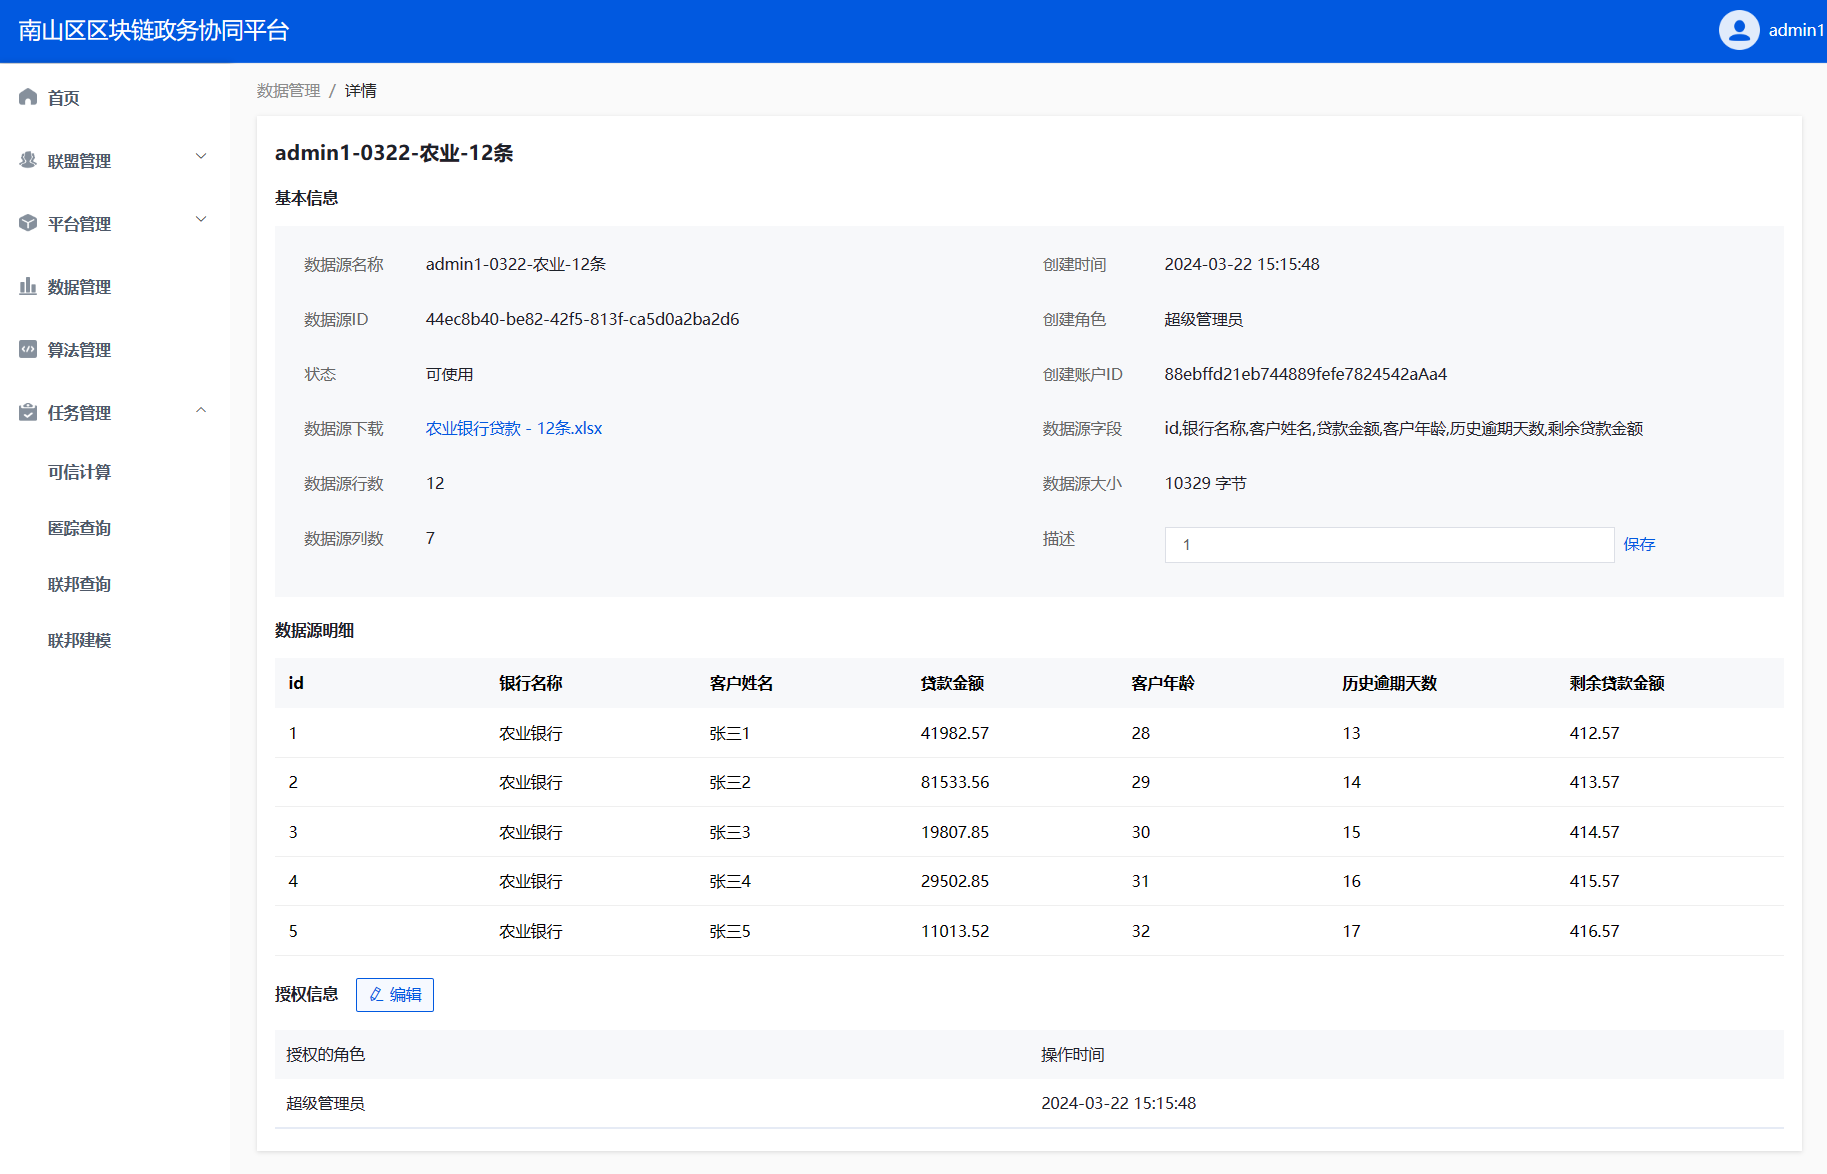Download 农业银行贷款 - 12条.xlsx file

(x=514, y=428)
